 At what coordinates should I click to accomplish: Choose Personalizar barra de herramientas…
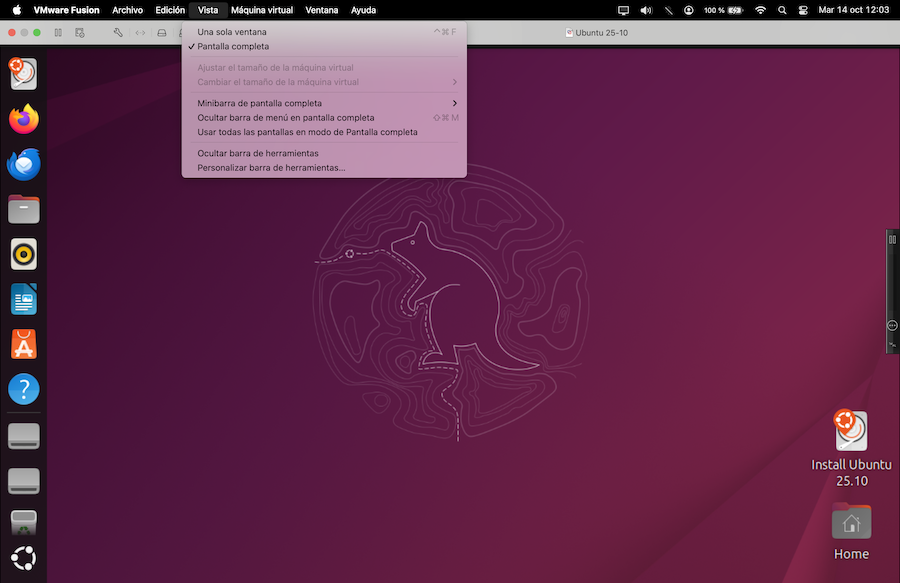pos(271,168)
